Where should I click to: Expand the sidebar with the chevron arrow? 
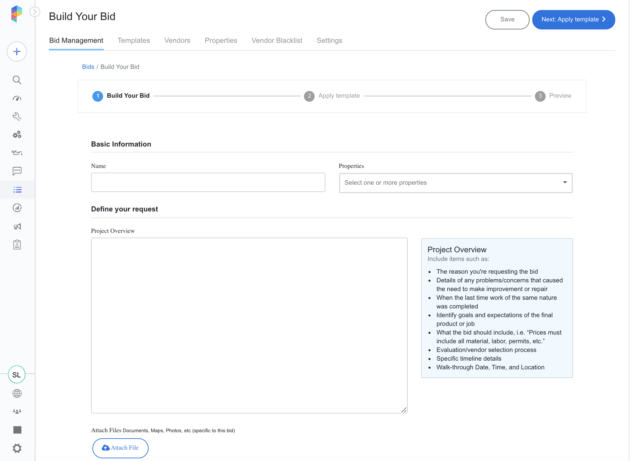(35, 12)
